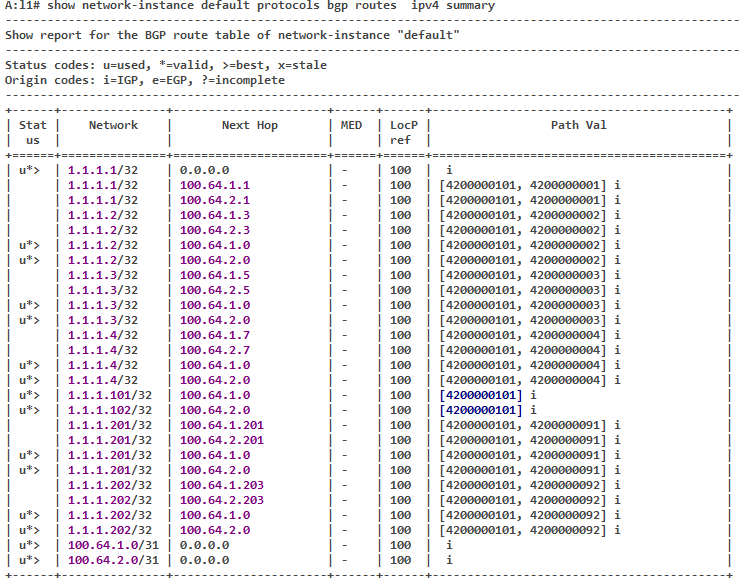Click the 'Show report for the BGP route table' line
Screen dimensions: 739x581
(232, 35)
